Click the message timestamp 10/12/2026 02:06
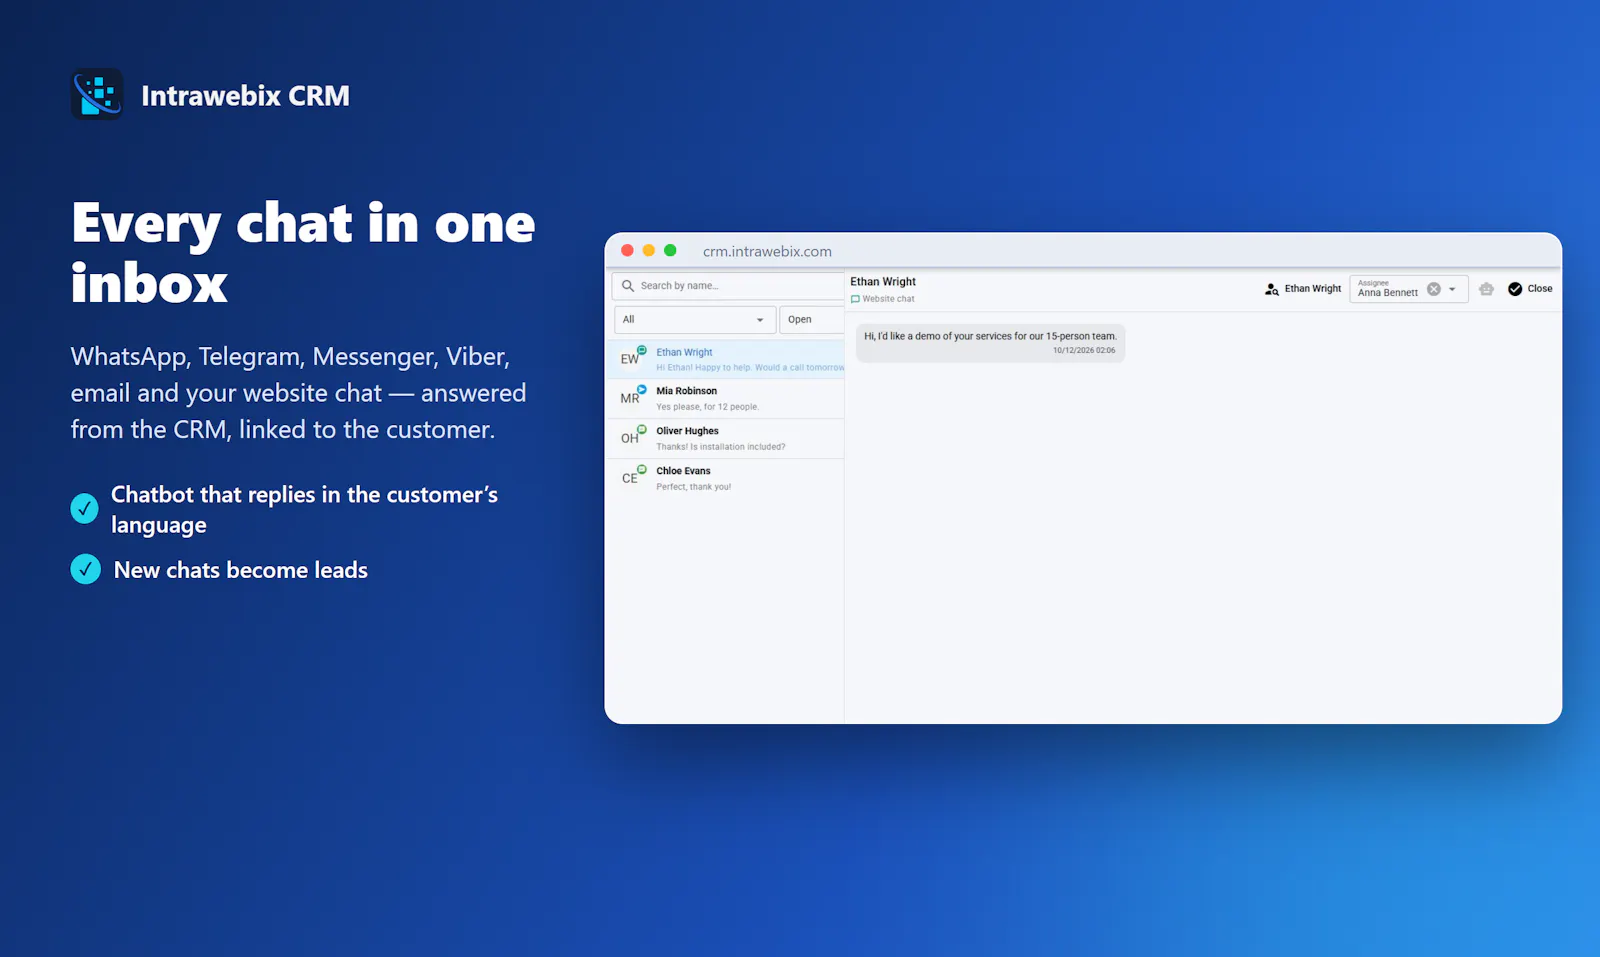Screen dimensions: 1600x957 [1084, 351]
